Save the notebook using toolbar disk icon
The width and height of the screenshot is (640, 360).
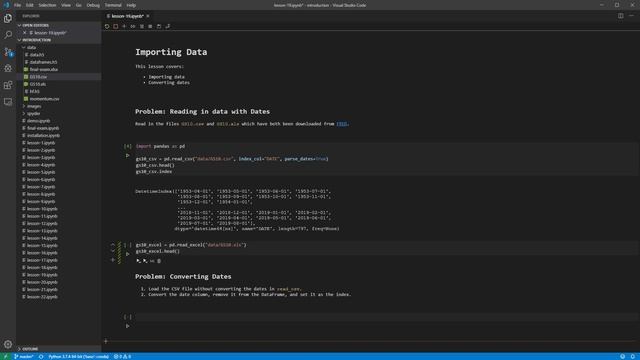159,26
